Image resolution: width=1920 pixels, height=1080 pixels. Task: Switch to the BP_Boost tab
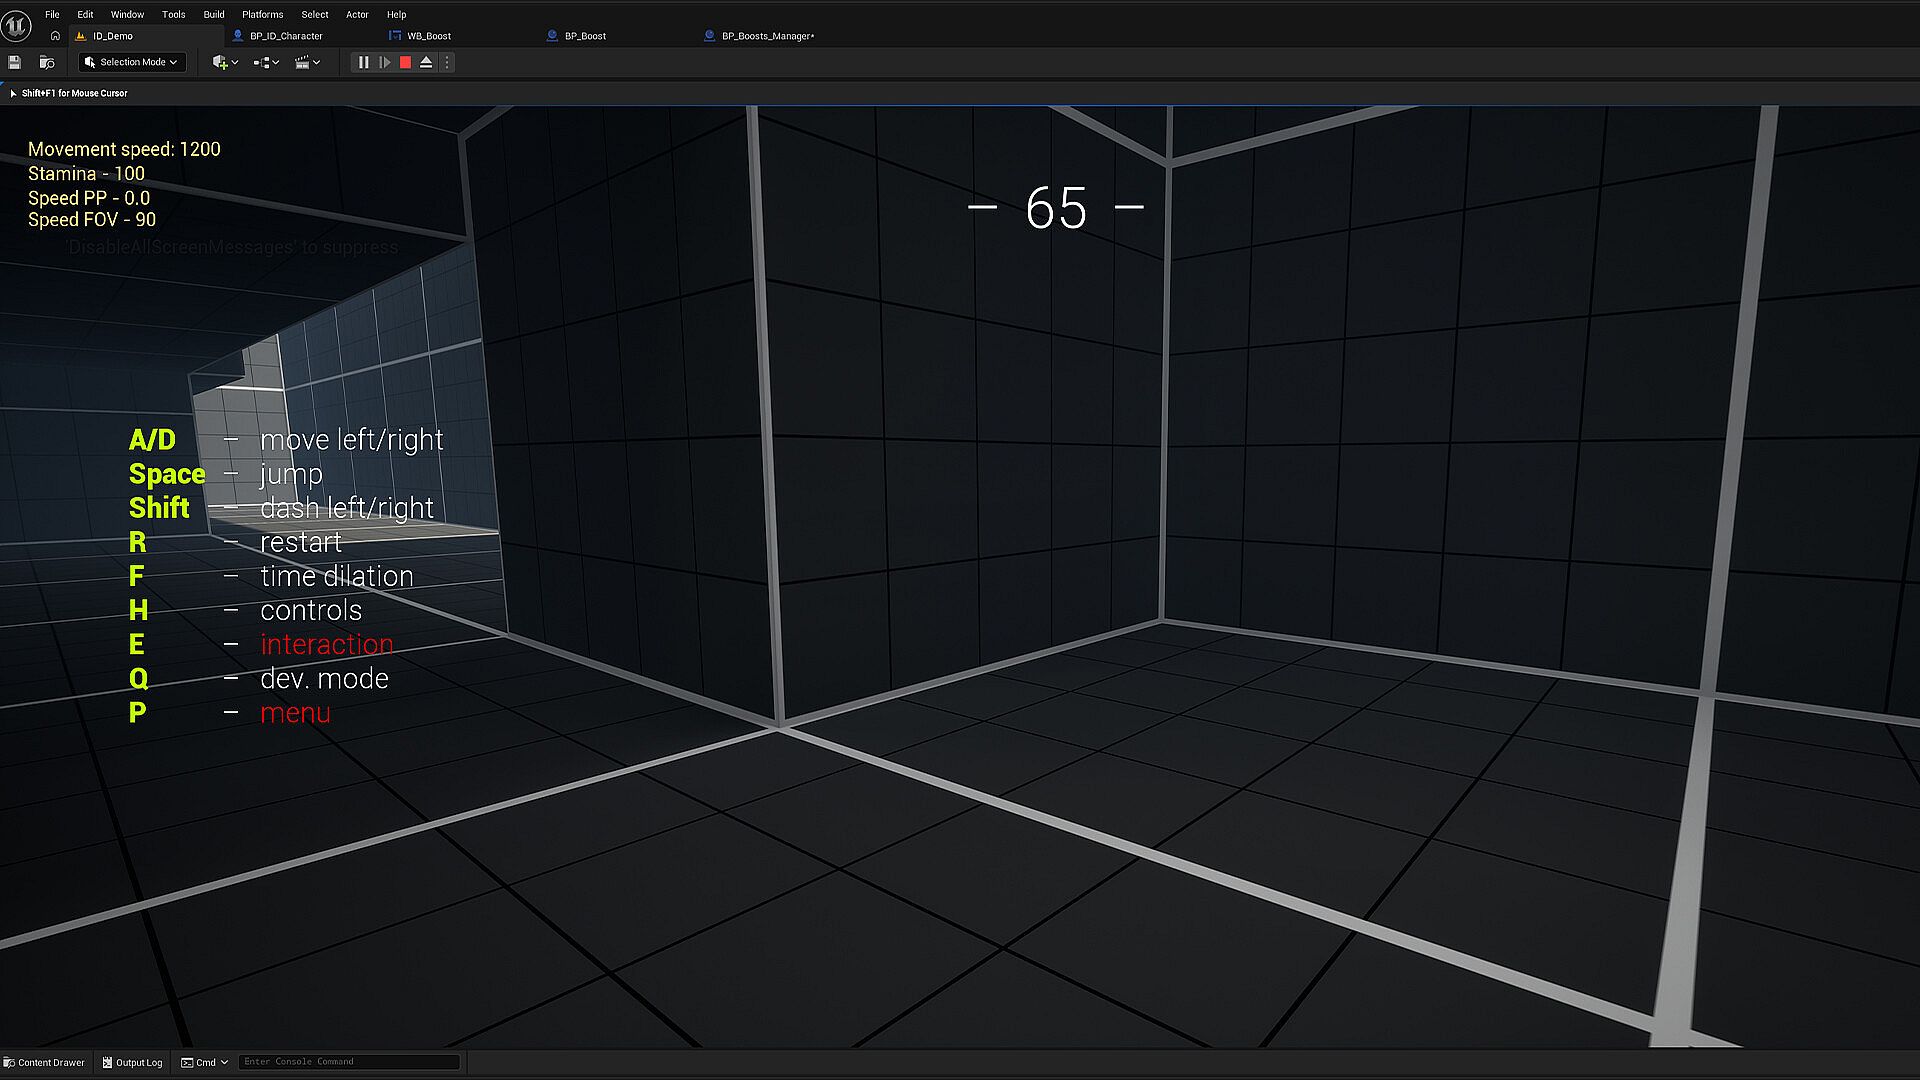coord(585,36)
